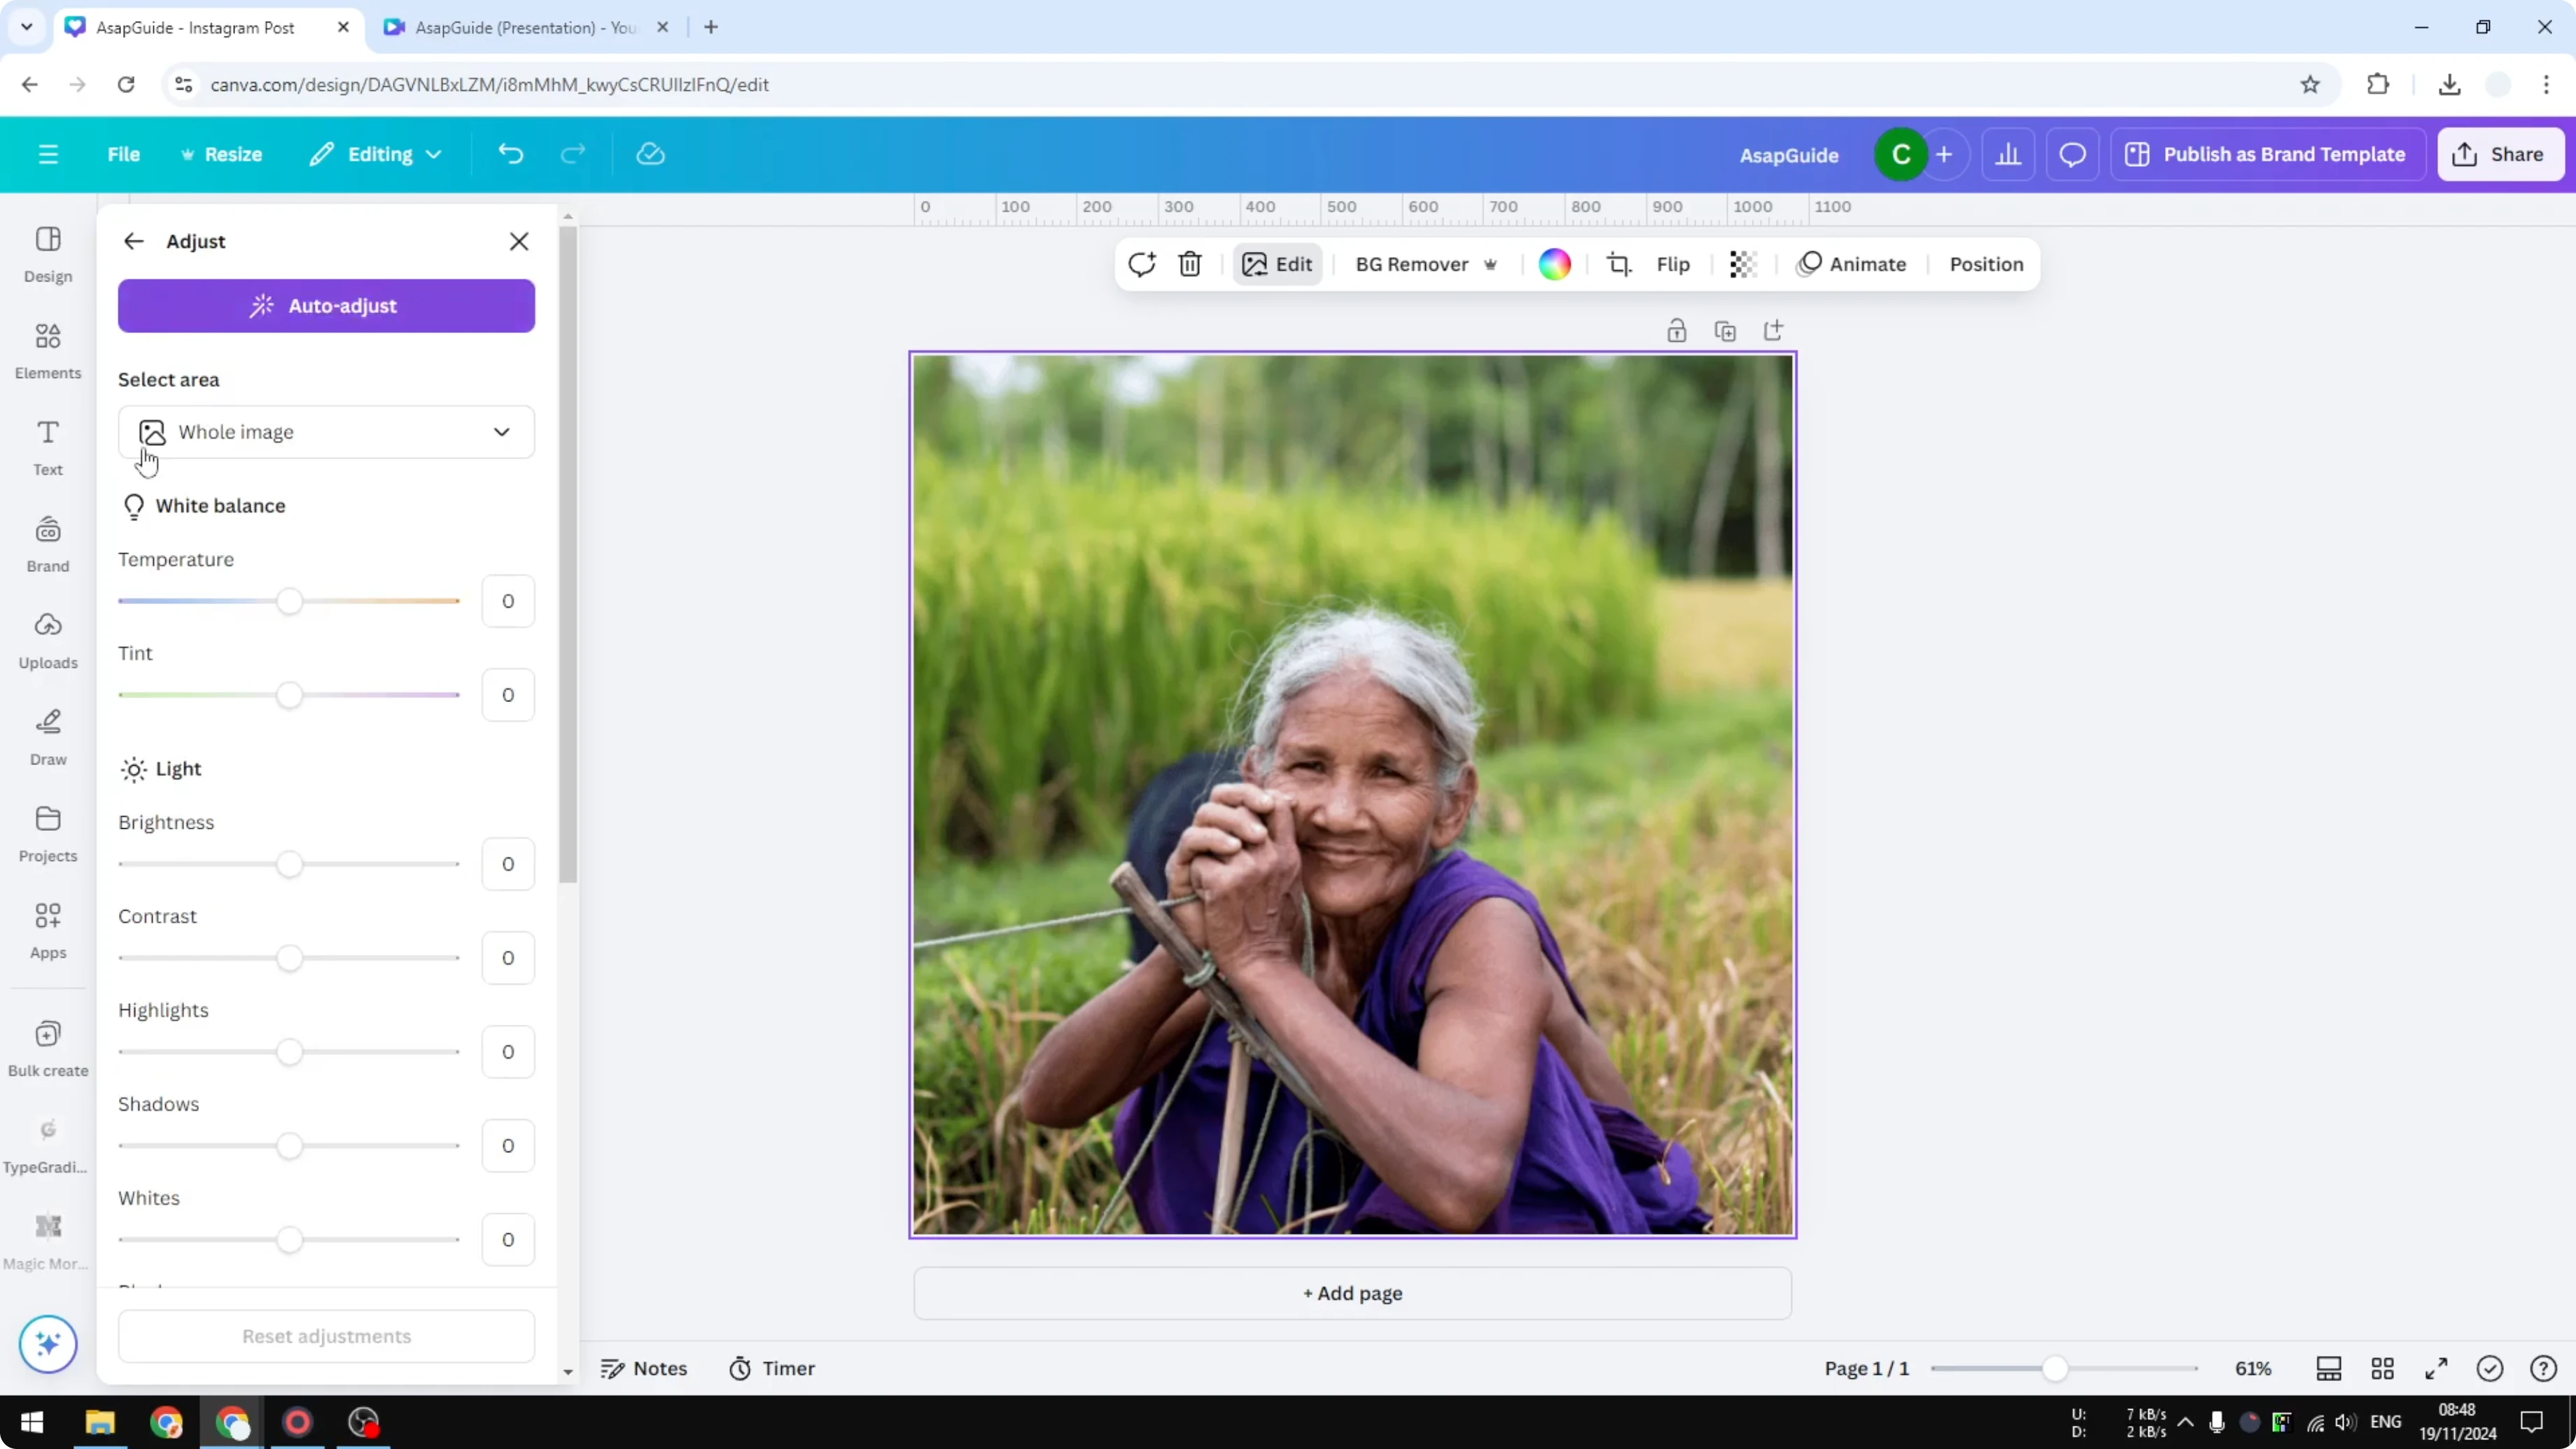Open the Whole image select area dropdown

(x=326, y=432)
